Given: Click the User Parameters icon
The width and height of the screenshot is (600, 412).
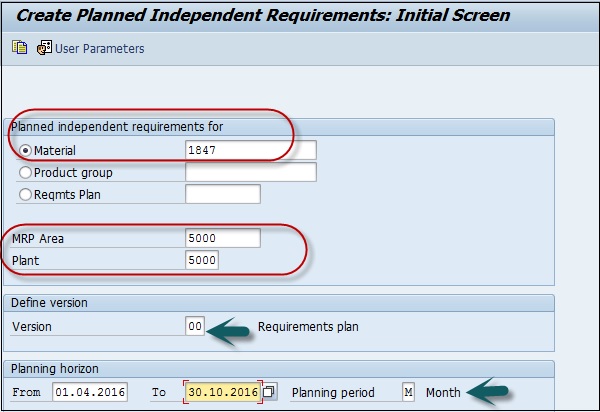Looking at the screenshot, I should point(44,48).
